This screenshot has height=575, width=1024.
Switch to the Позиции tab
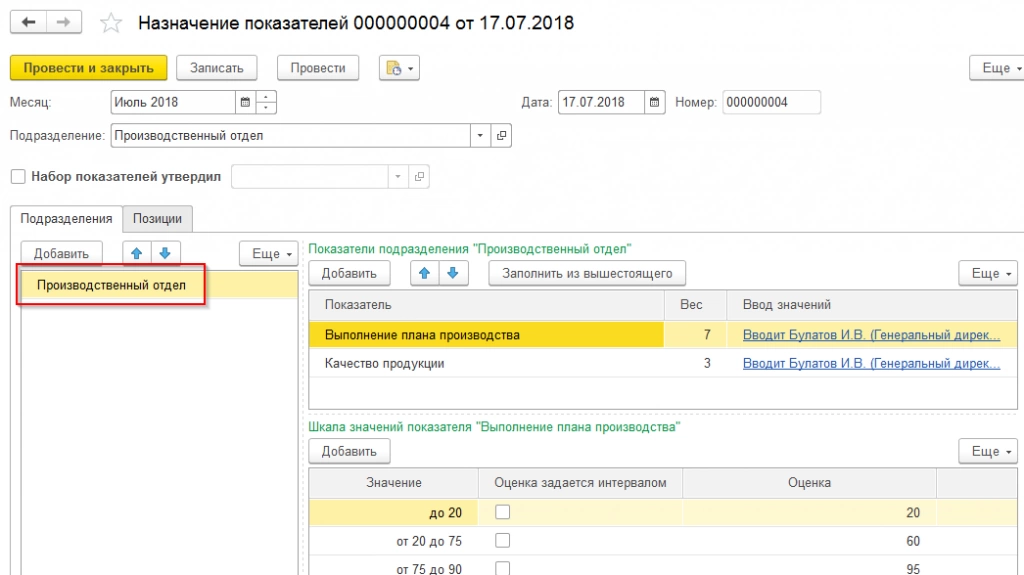pos(157,219)
